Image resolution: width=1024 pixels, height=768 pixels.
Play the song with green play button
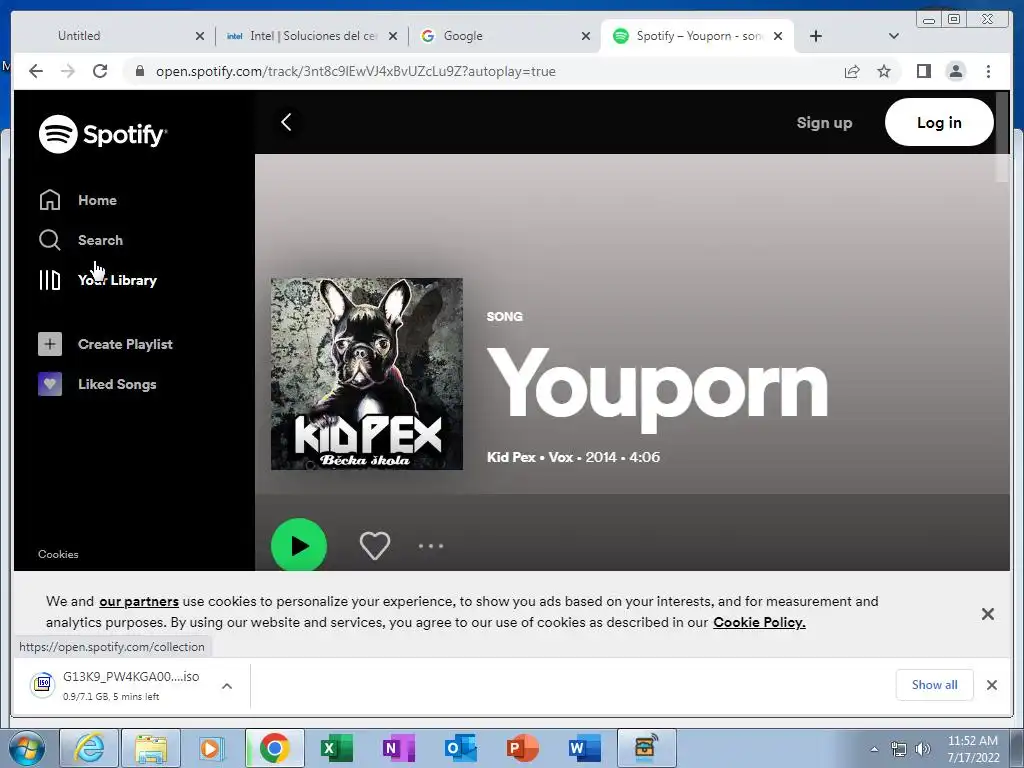[299, 545]
